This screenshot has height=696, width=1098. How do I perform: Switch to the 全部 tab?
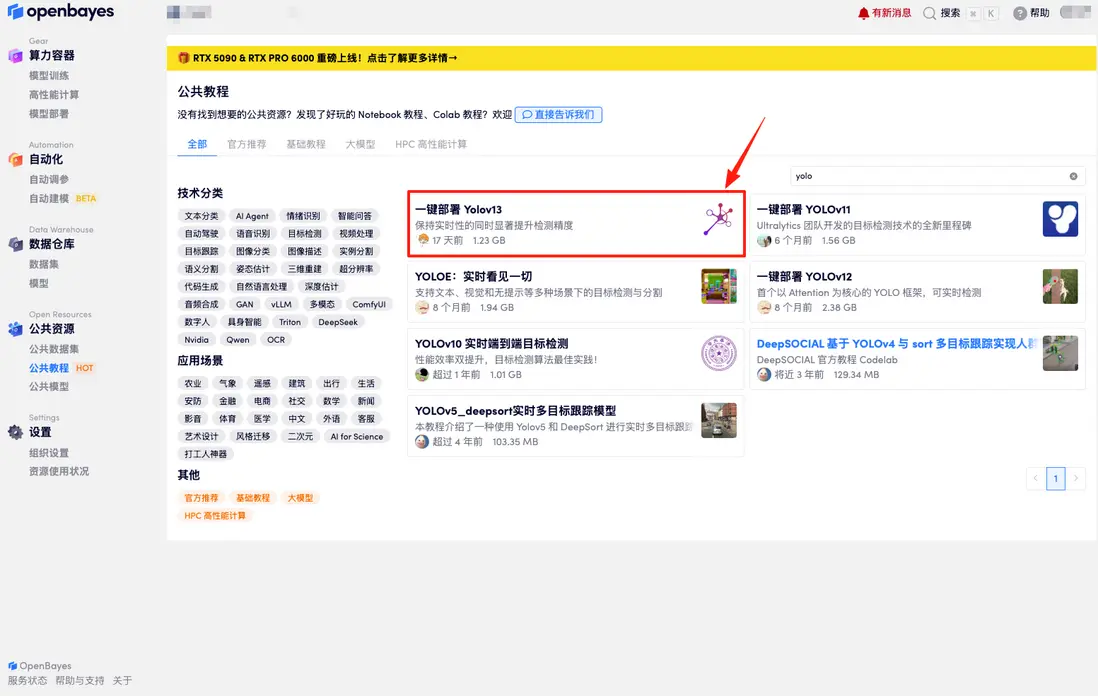pos(197,144)
